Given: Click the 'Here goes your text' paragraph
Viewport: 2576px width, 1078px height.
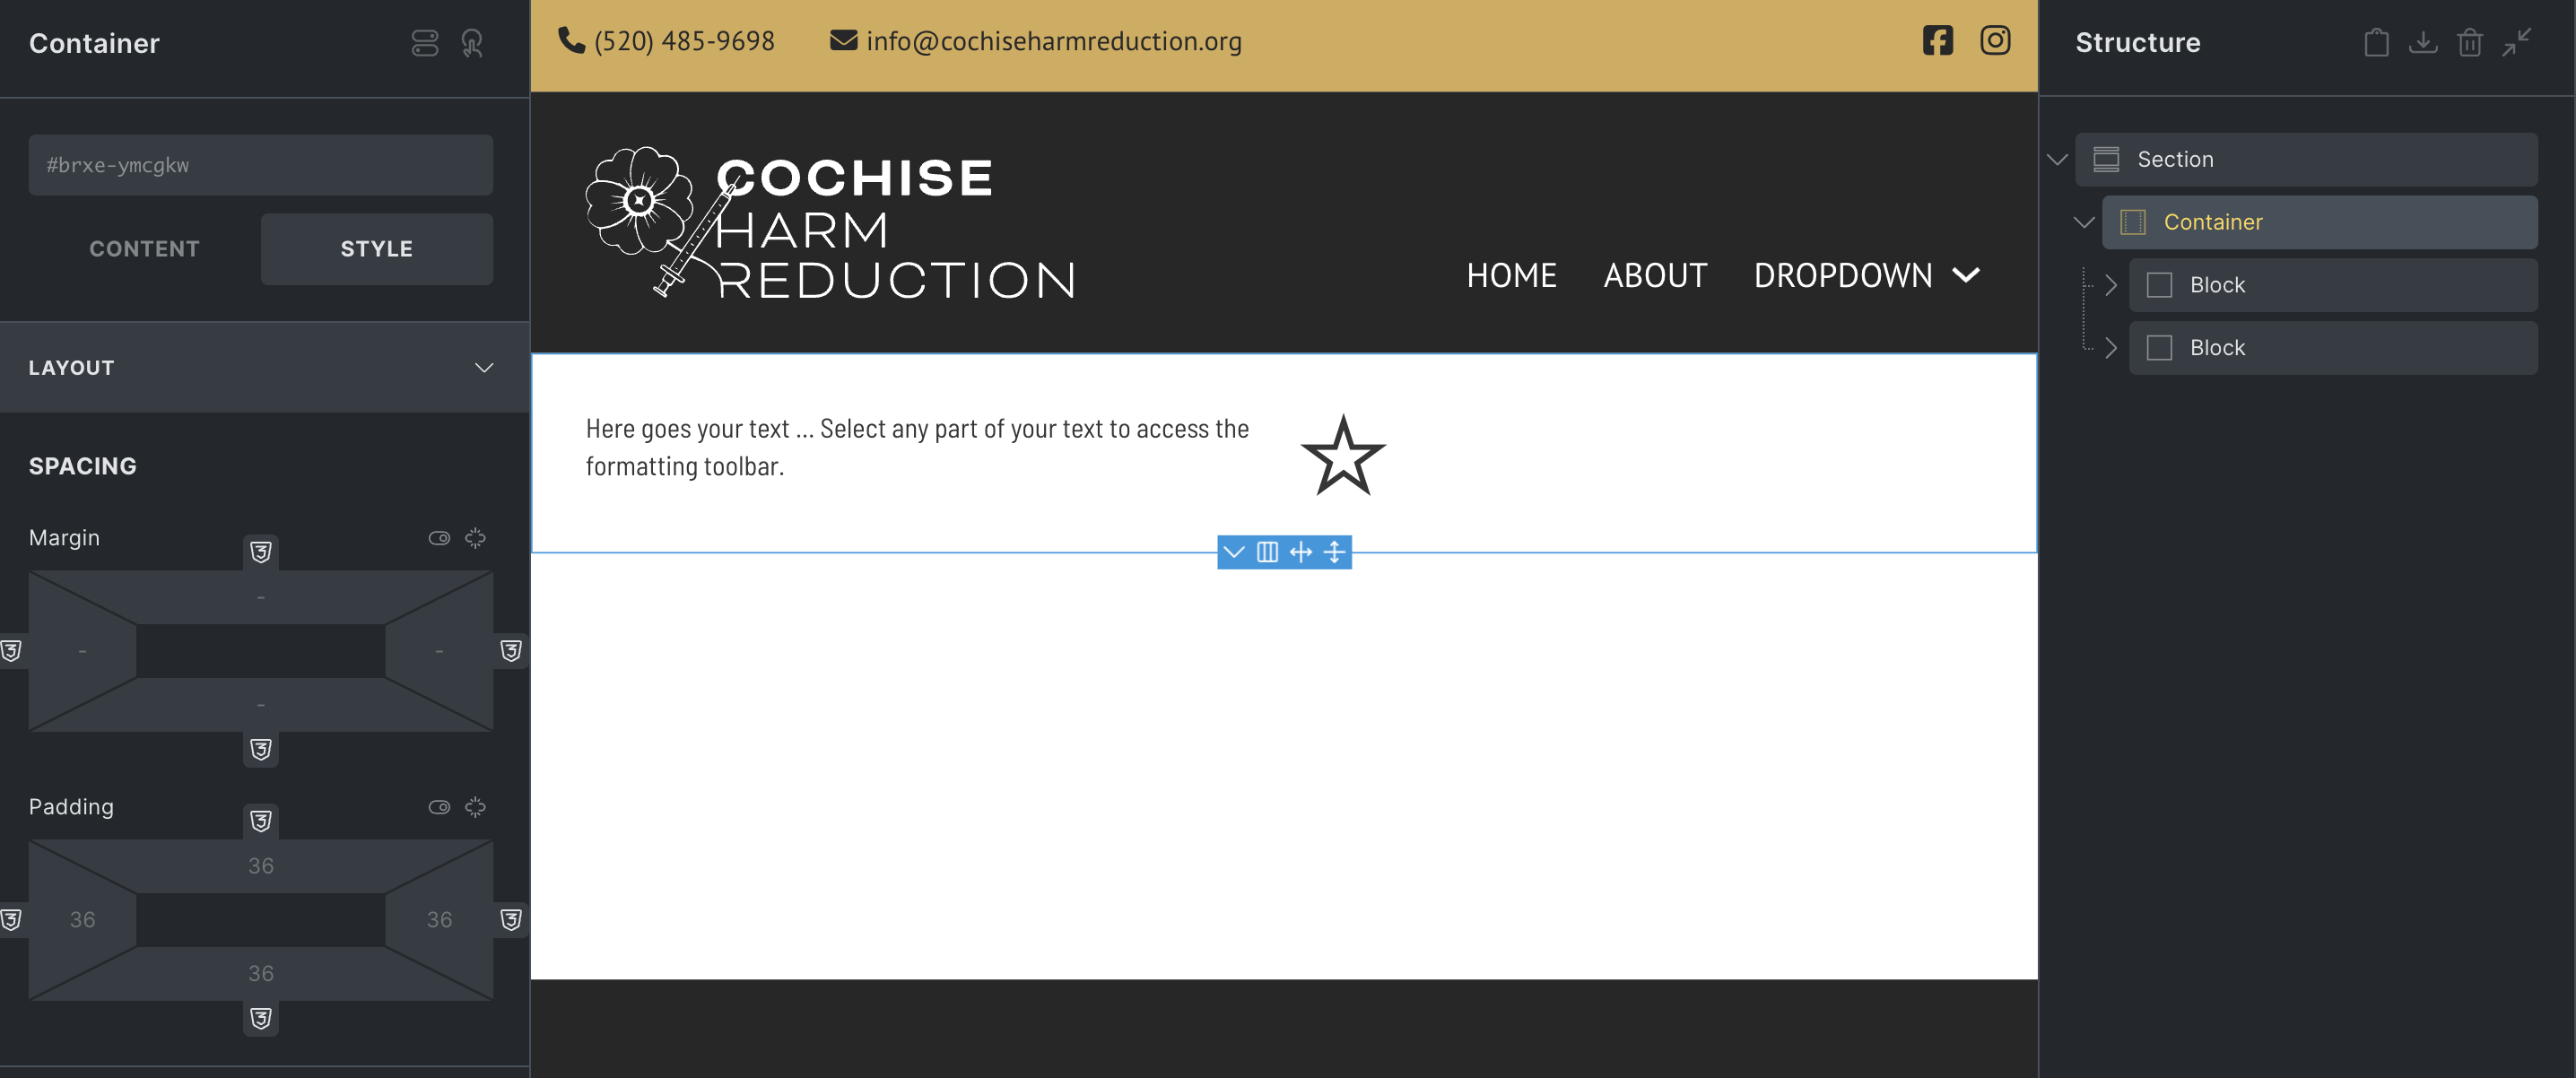Looking at the screenshot, I should [x=917, y=447].
